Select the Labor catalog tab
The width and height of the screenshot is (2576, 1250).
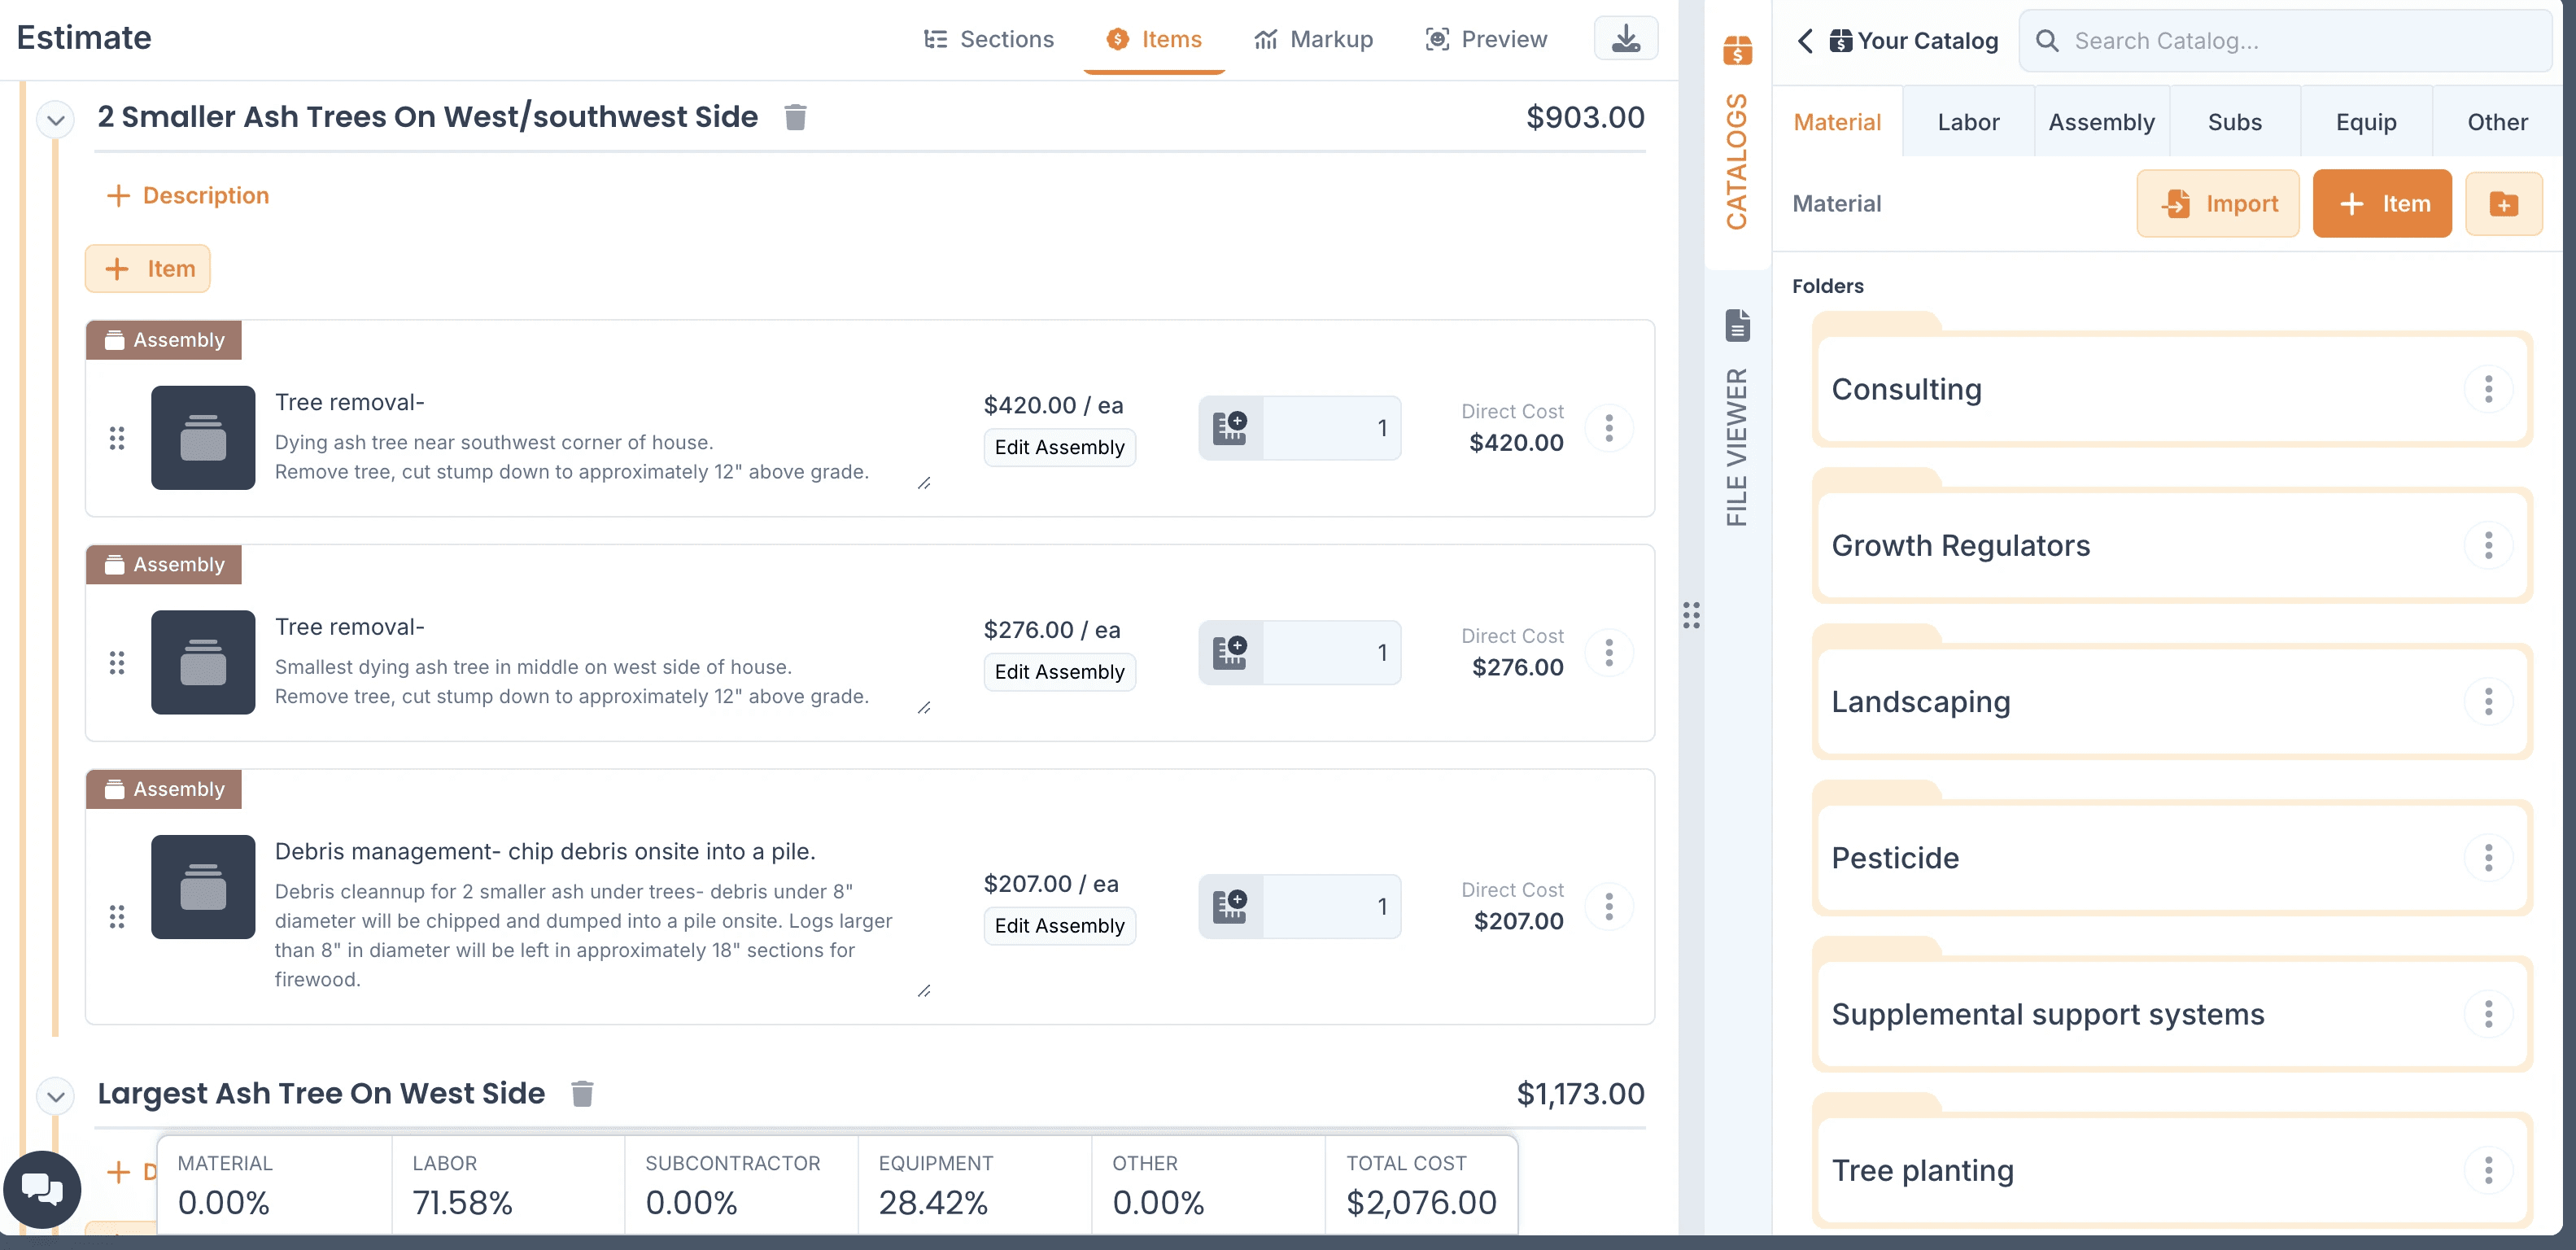tap(1967, 122)
